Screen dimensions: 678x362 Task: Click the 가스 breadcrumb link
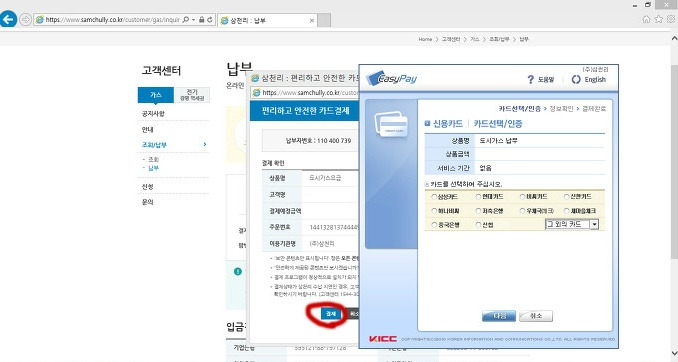[475, 39]
